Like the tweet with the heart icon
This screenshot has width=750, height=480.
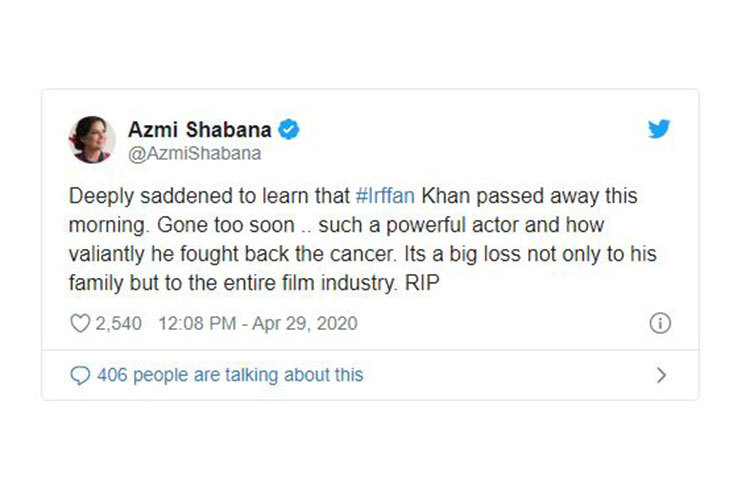pyautogui.click(x=79, y=323)
